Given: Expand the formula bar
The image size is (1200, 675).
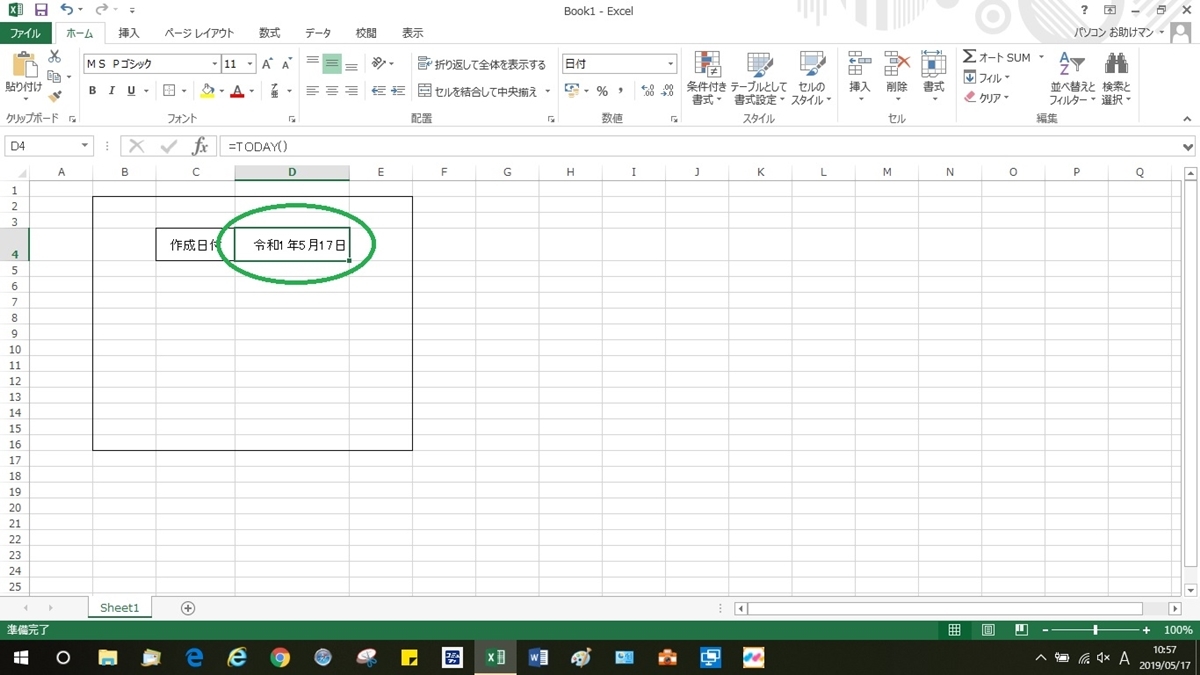Looking at the screenshot, I should pyautogui.click(x=1188, y=146).
